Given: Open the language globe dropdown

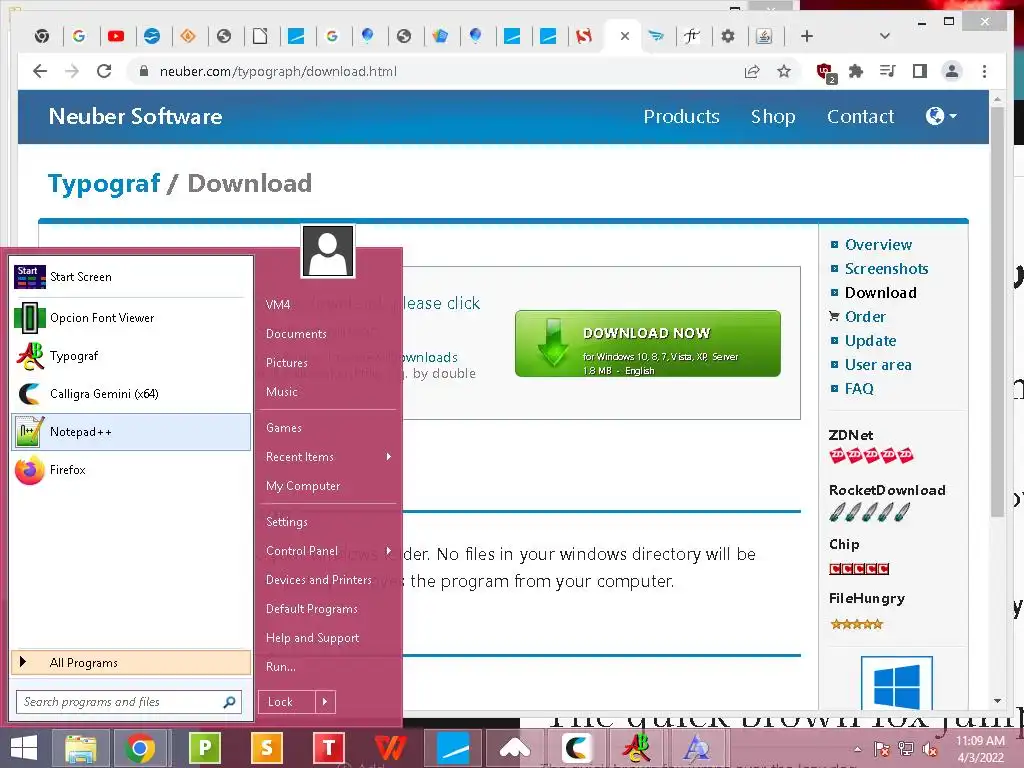Looking at the screenshot, I should pos(941,116).
